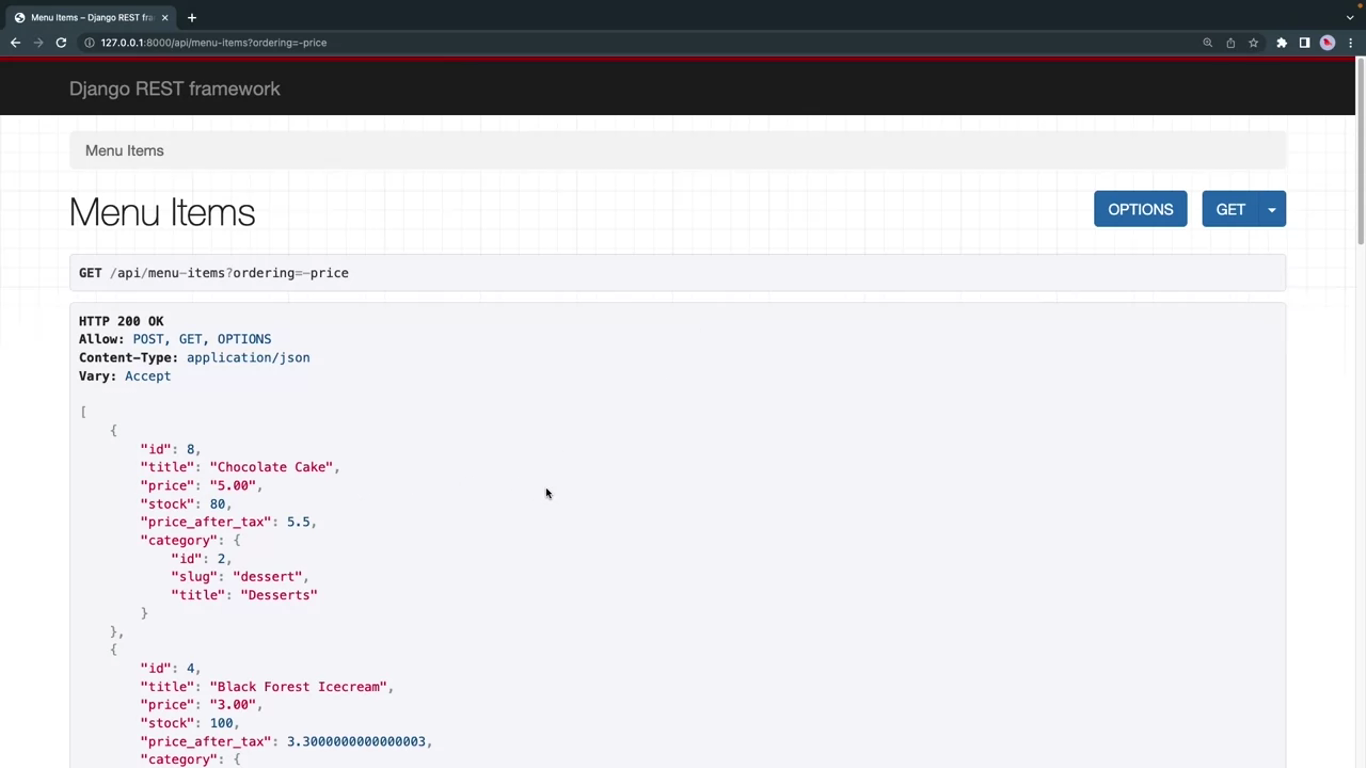Image resolution: width=1366 pixels, height=768 pixels.
Task: Expand the GET format dropdown arrow
Action: [1272, 210]
